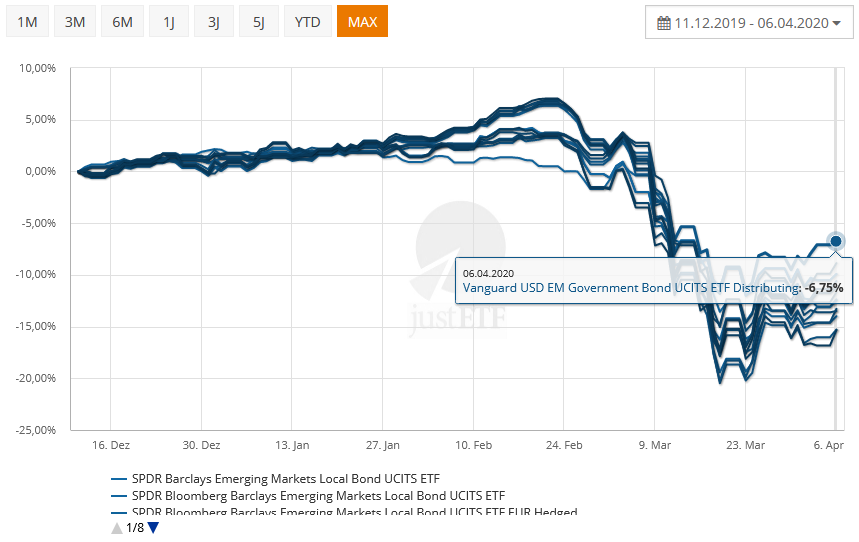This screenshot has width=859, height=542.
Task: Click Vanguard USD EM Government Bond tooltip name
Action: [630, 288]
